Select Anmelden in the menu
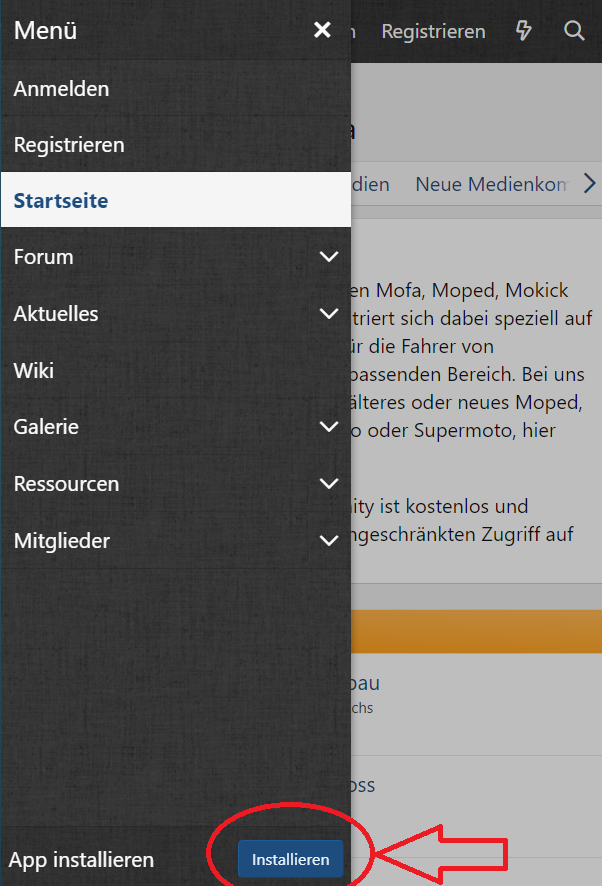This screenshot has height=886, width=602. 176,89
